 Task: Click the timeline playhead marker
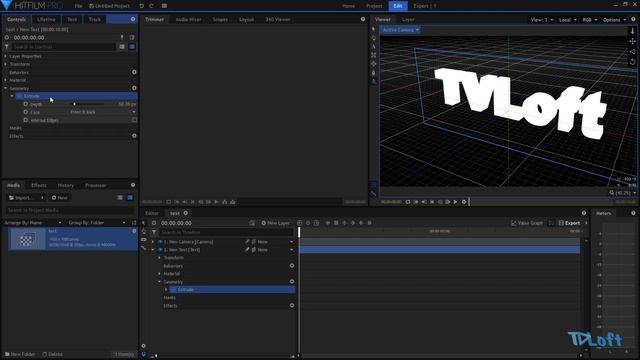click(299, 232)
